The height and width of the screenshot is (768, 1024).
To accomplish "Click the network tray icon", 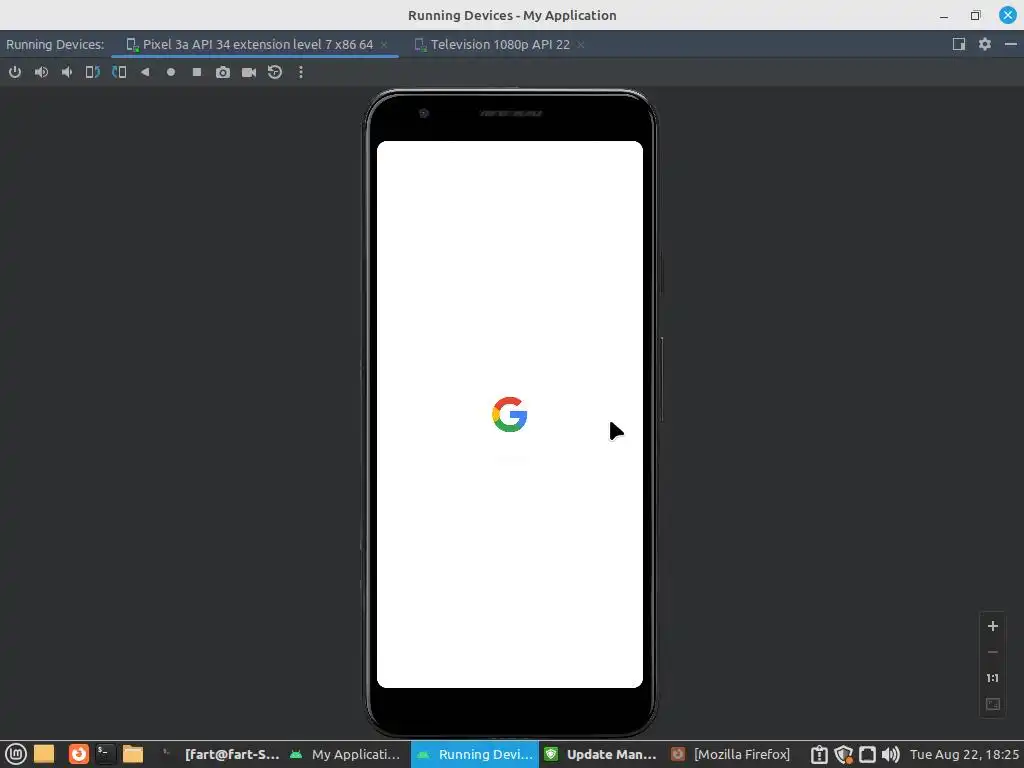I will [x=867, y=754].
